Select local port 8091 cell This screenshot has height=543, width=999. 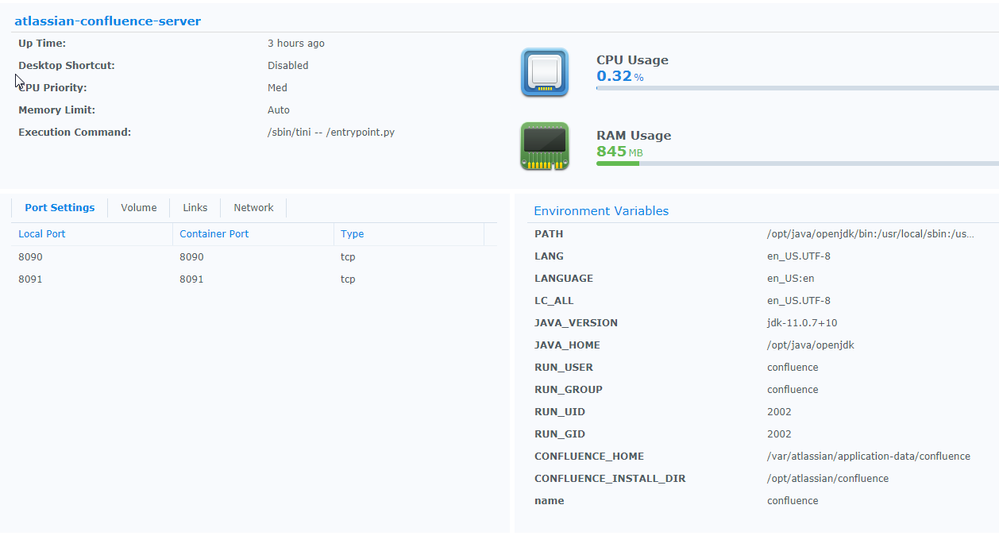tap(31, 279)
